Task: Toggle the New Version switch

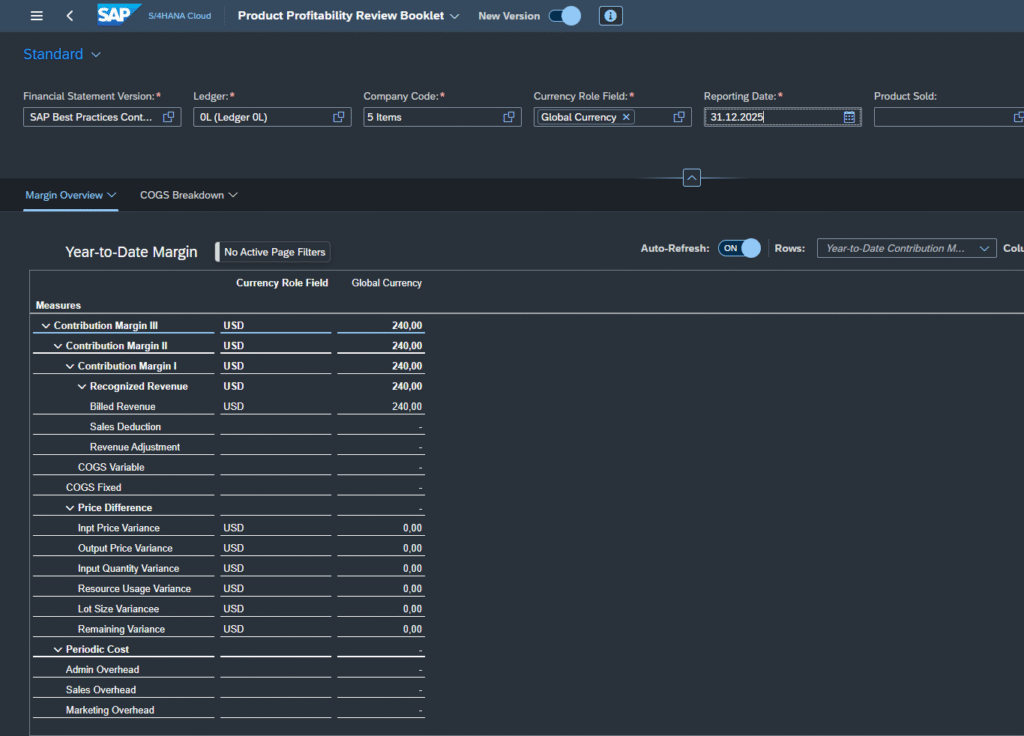Action: [x=564, y=16]
